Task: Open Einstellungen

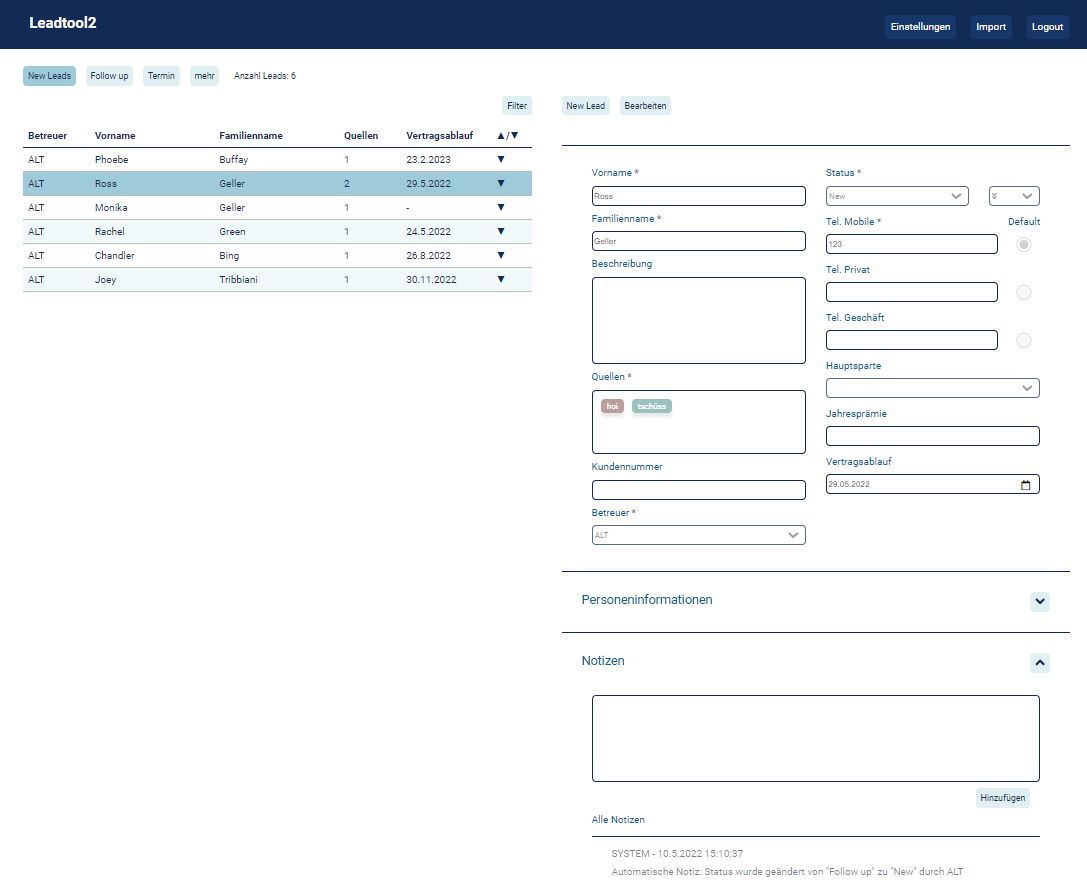Action: [x=920, y=27]
